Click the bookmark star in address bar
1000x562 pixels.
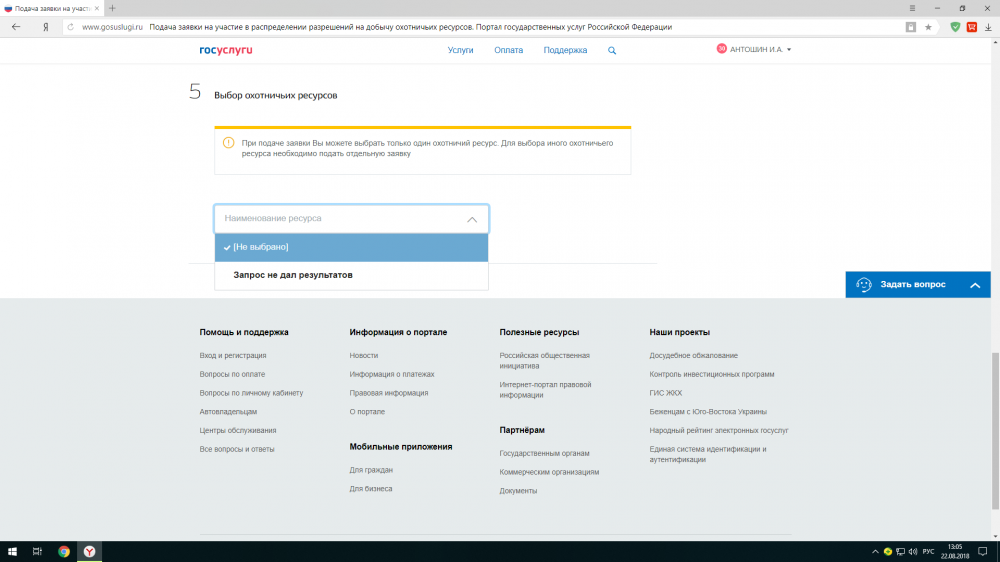coord(928,27)
